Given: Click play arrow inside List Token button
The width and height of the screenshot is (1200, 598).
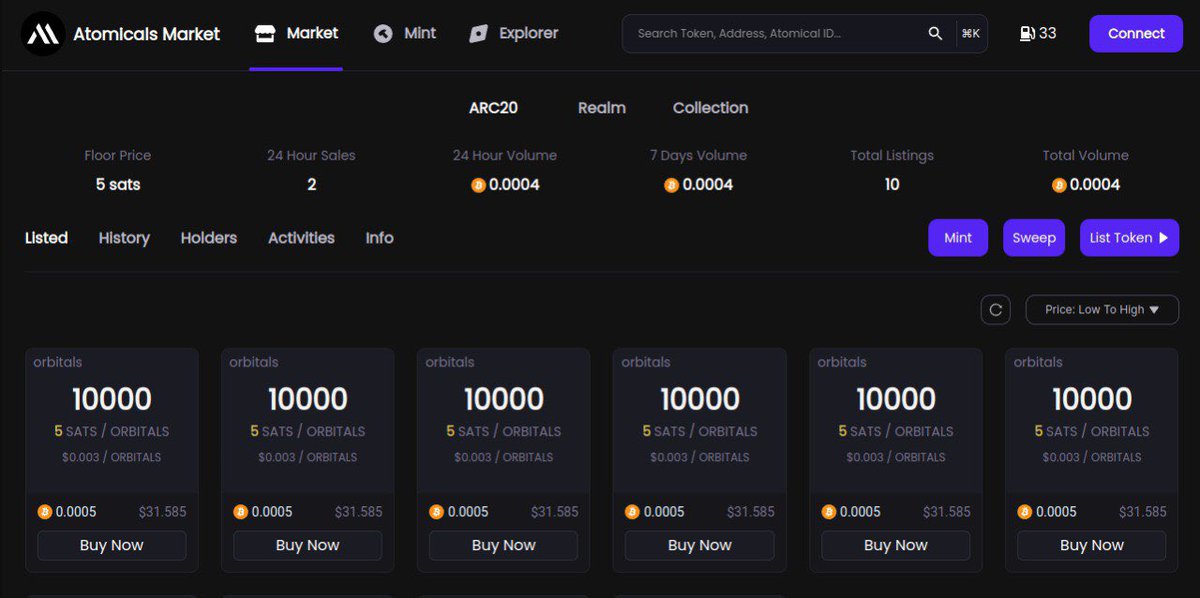Looking at the screenshot, I should 1163,238.
